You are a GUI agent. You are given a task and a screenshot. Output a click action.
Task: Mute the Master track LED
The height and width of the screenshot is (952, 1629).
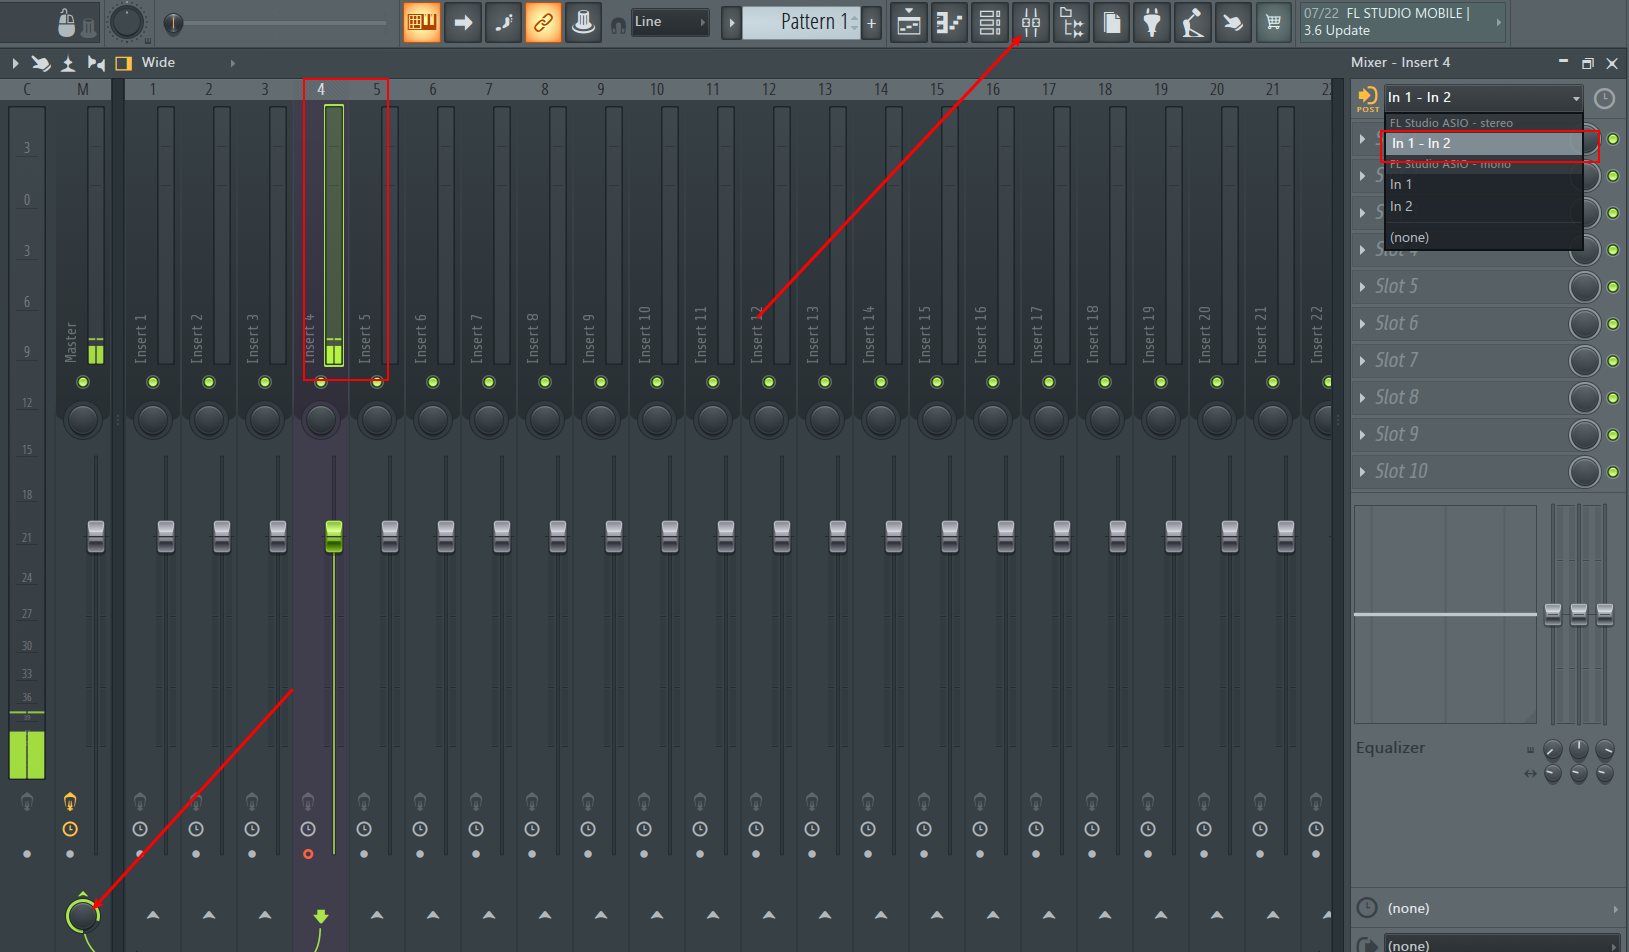(83, 382)
